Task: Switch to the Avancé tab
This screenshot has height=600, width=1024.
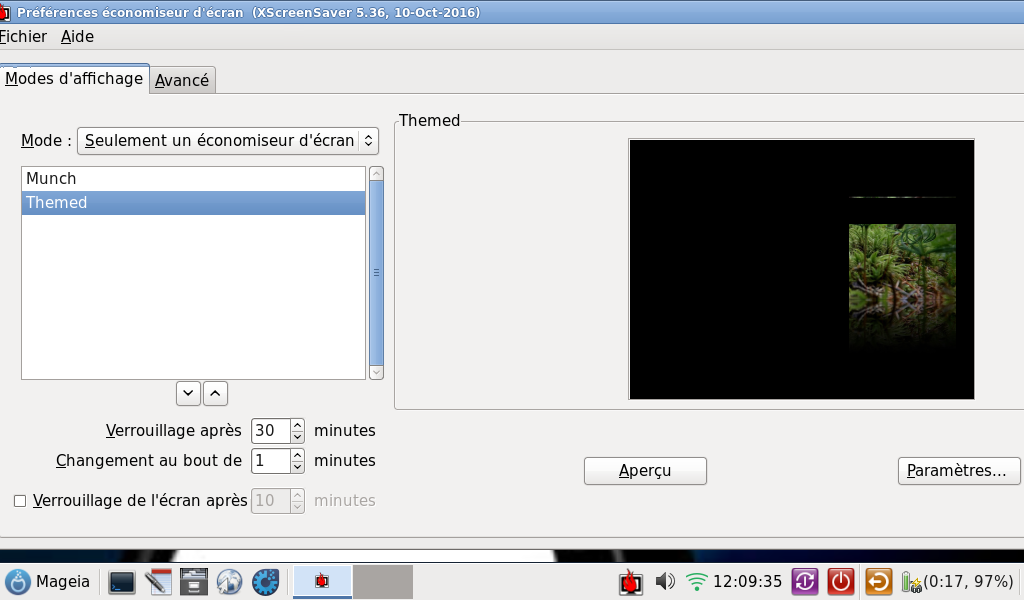Action: (x=182, y=80)
